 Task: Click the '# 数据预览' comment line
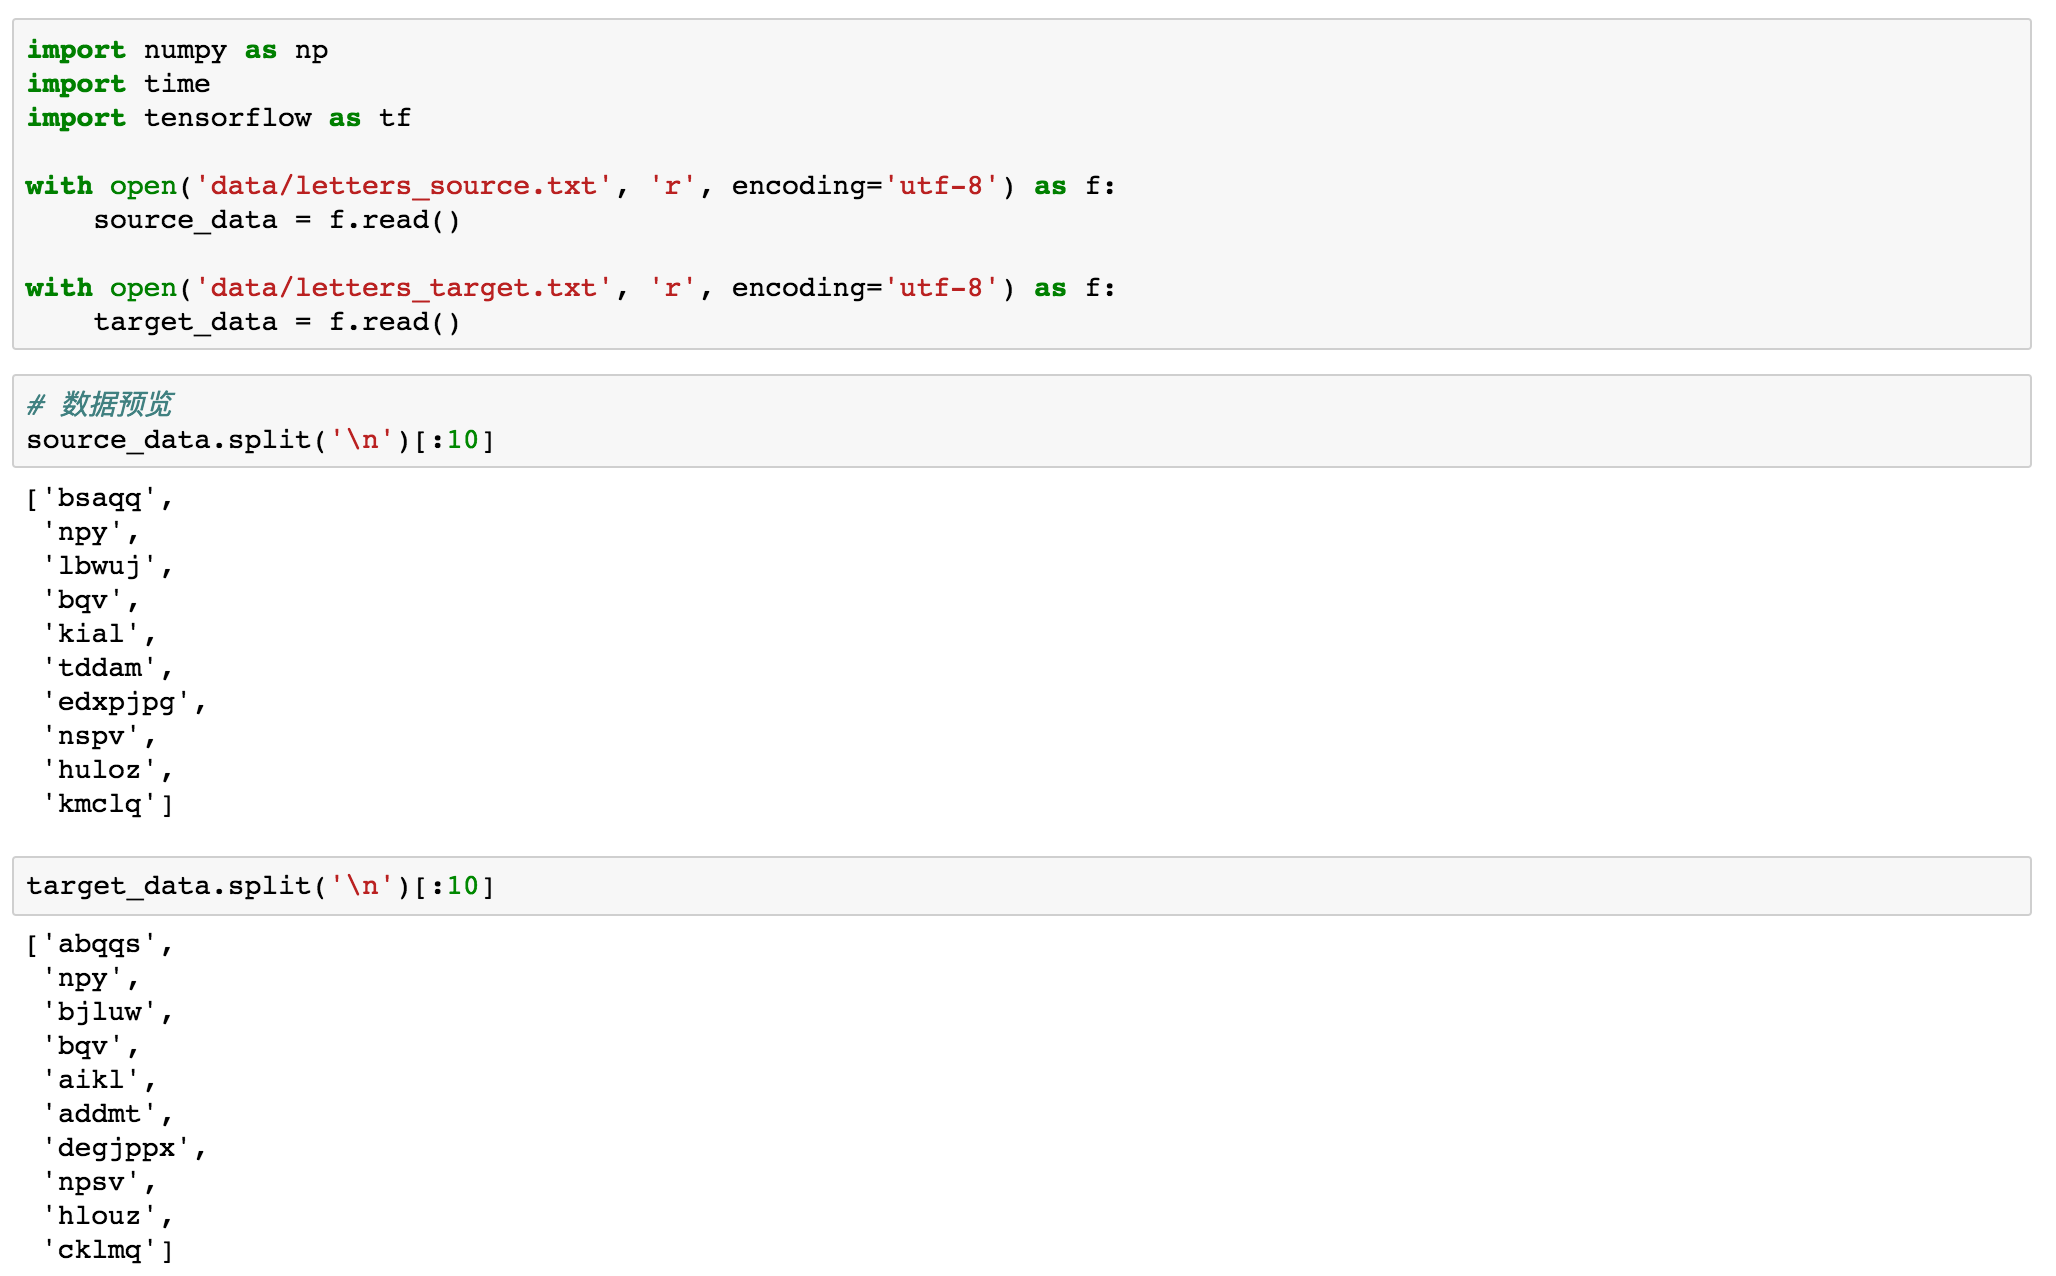coord(100,404)
